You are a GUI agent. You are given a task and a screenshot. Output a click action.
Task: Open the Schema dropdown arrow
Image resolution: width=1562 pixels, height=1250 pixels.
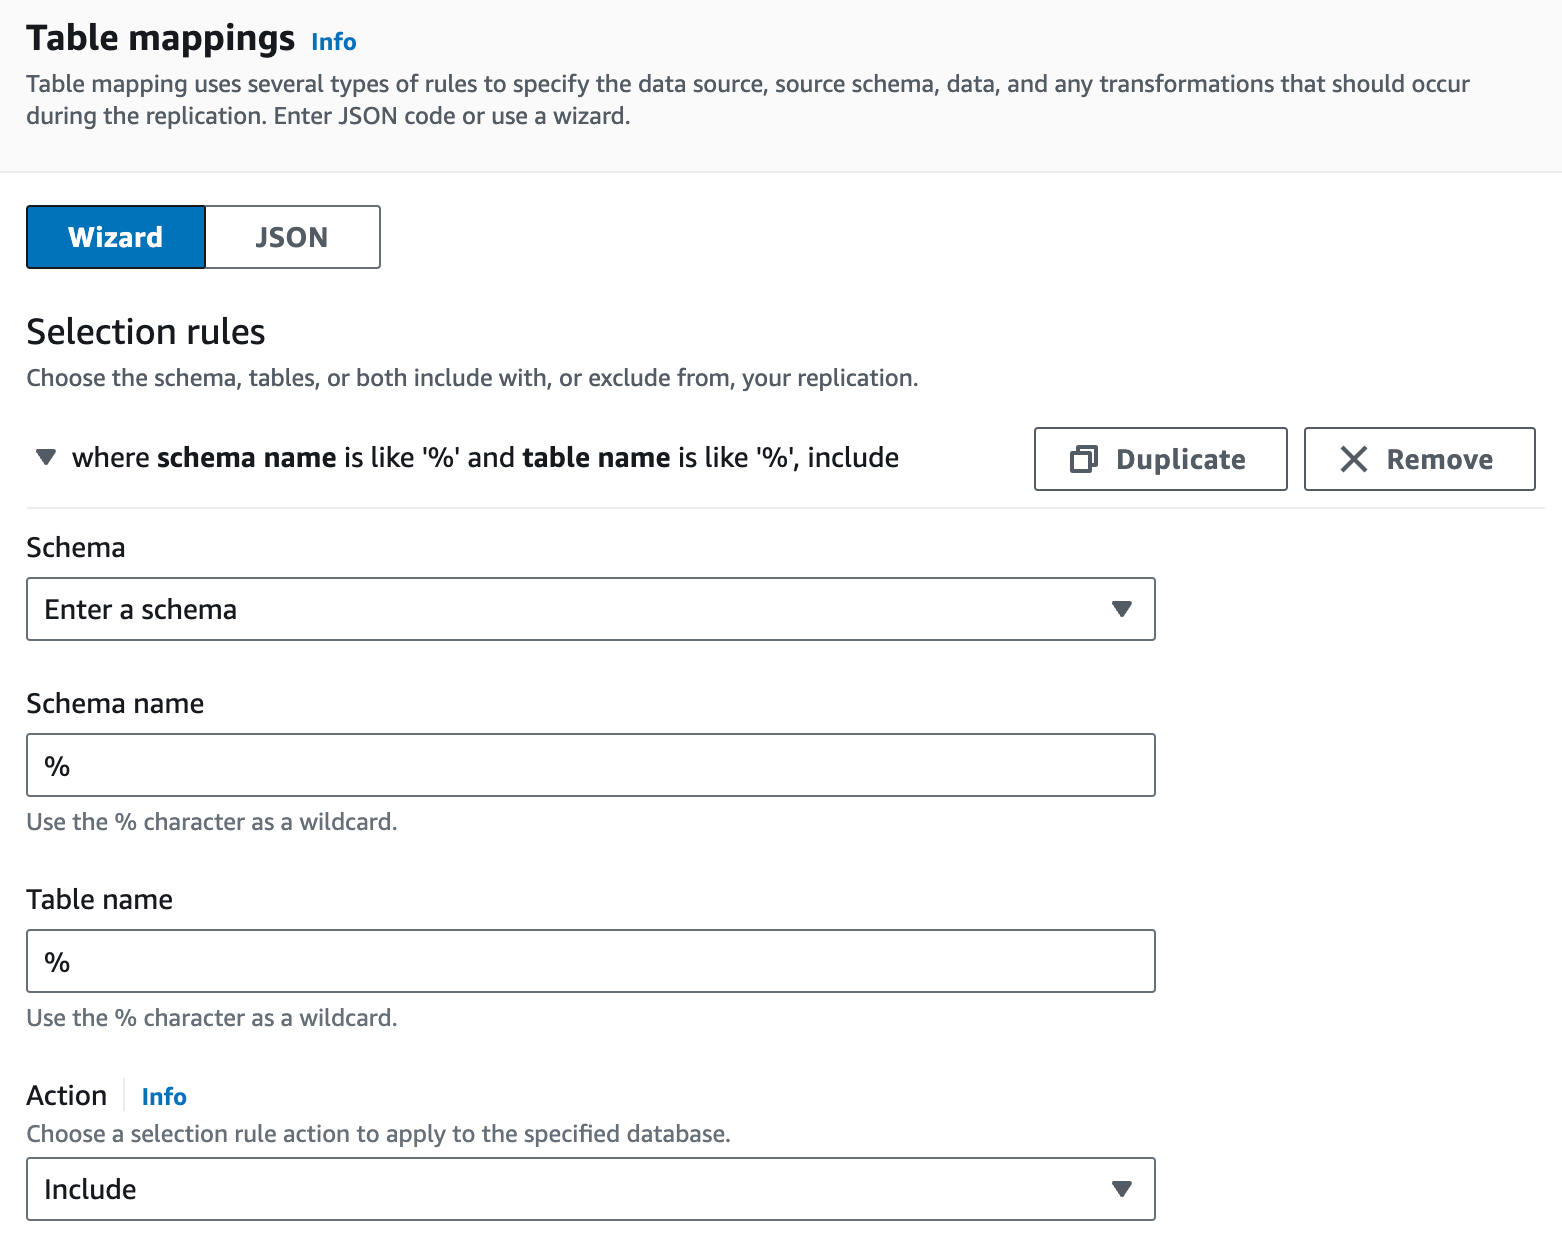[1122, 609]
